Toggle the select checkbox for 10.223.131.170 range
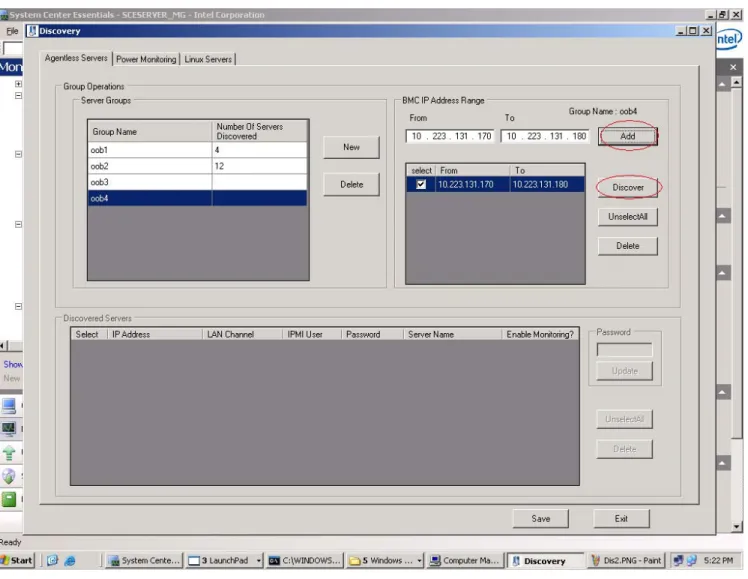Viewport: 748px width, 579px height. 421,184
